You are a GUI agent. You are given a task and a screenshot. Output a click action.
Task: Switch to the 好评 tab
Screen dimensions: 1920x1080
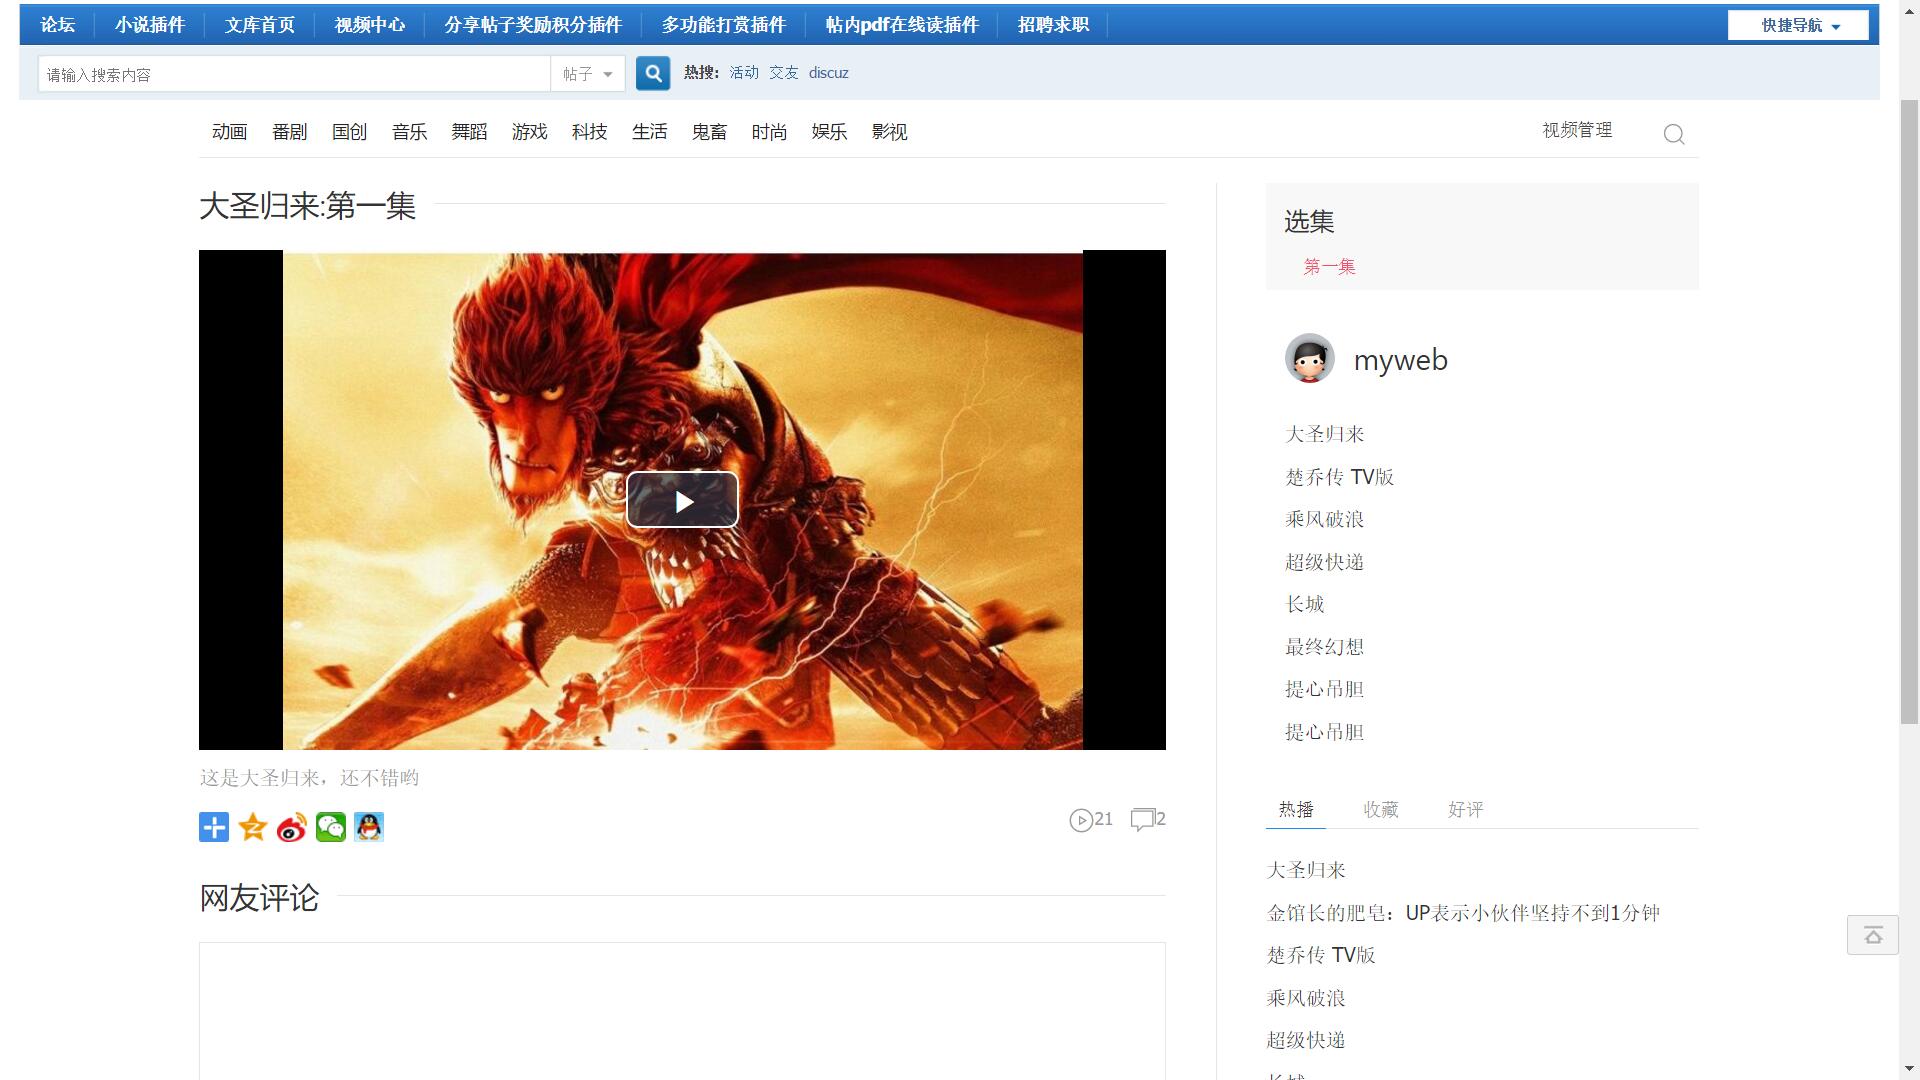coord(1466,809)
